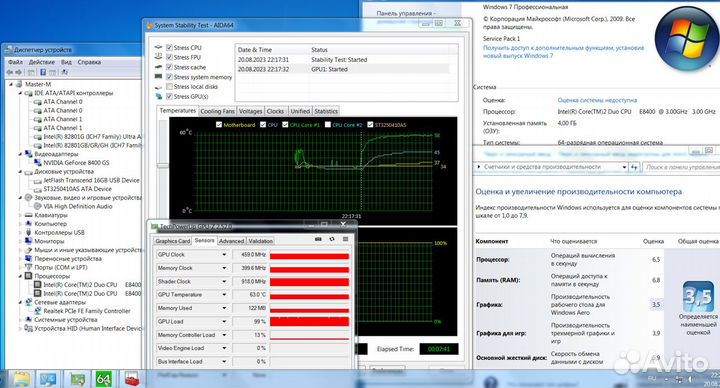The width and height of the screenshot is (720, 388).
Task: Open Explorer folder icon in taskbar
Action: click(x=21, y=379)
